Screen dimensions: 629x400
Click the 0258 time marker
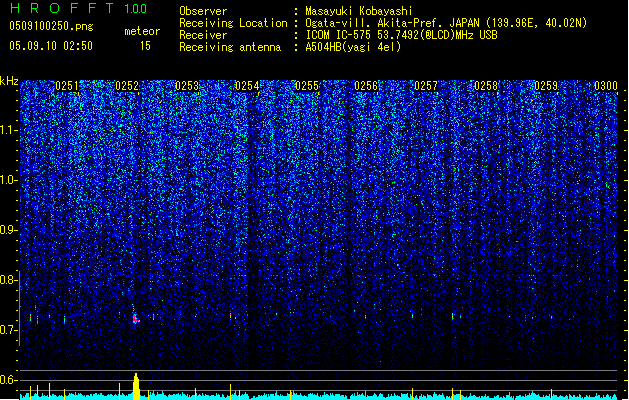point(486,86)
